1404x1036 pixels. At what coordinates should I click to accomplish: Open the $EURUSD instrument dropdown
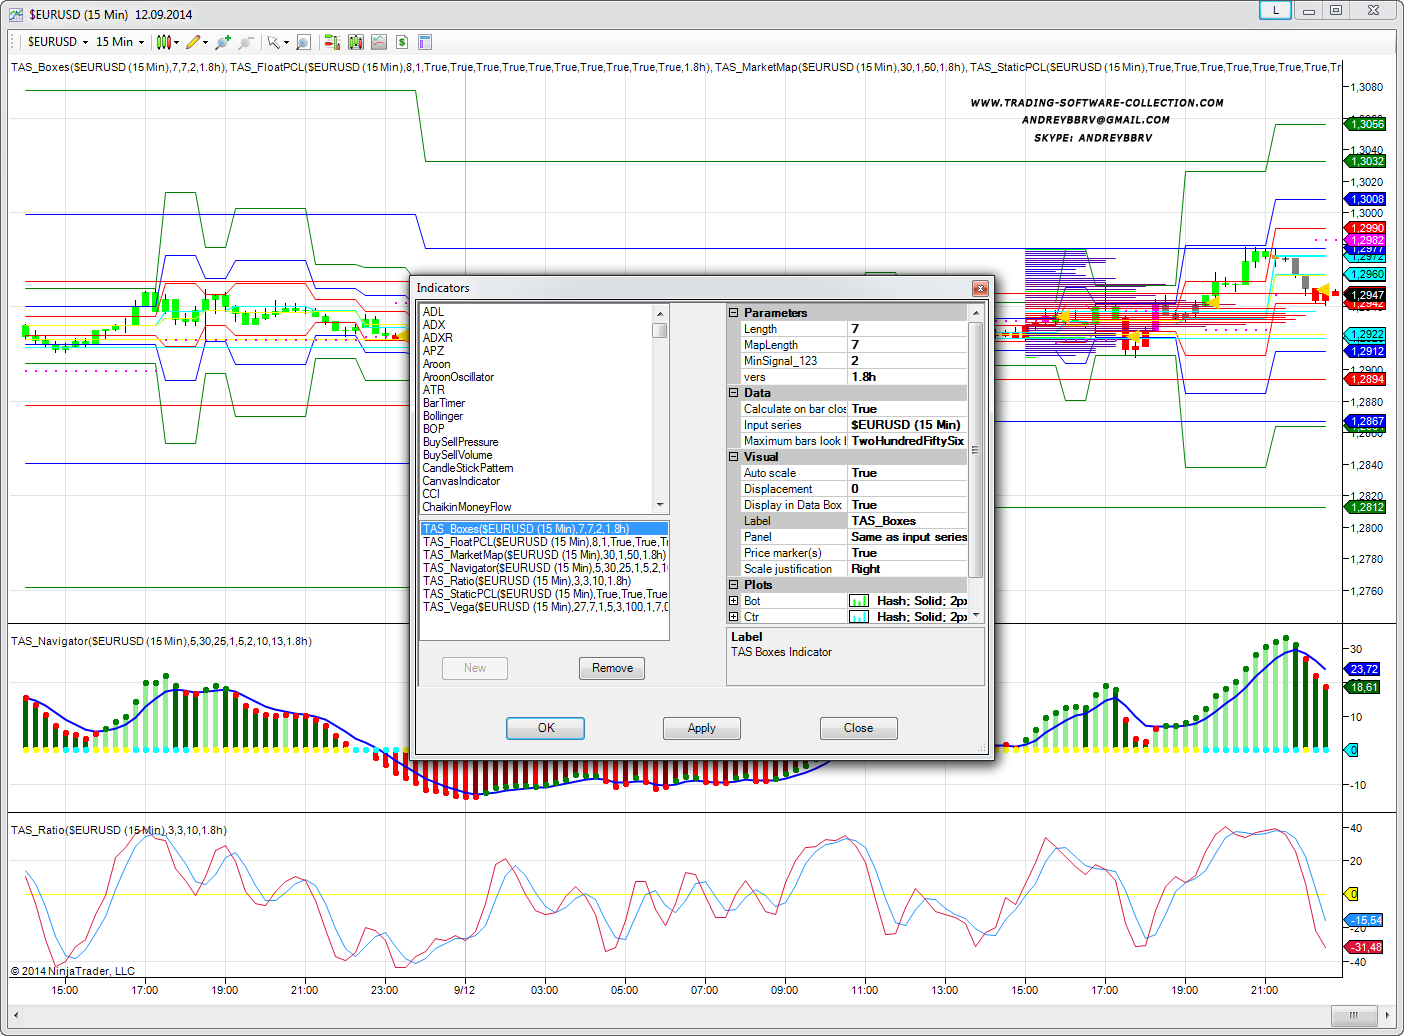(58, 42)
